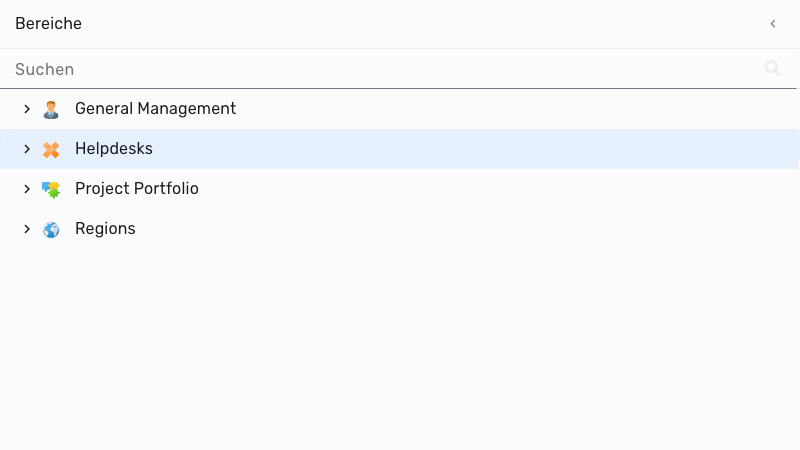The height and width of the screenshot is (450, 800).
Task: Click the General Management businessman icon
Action: click(51, 109)
